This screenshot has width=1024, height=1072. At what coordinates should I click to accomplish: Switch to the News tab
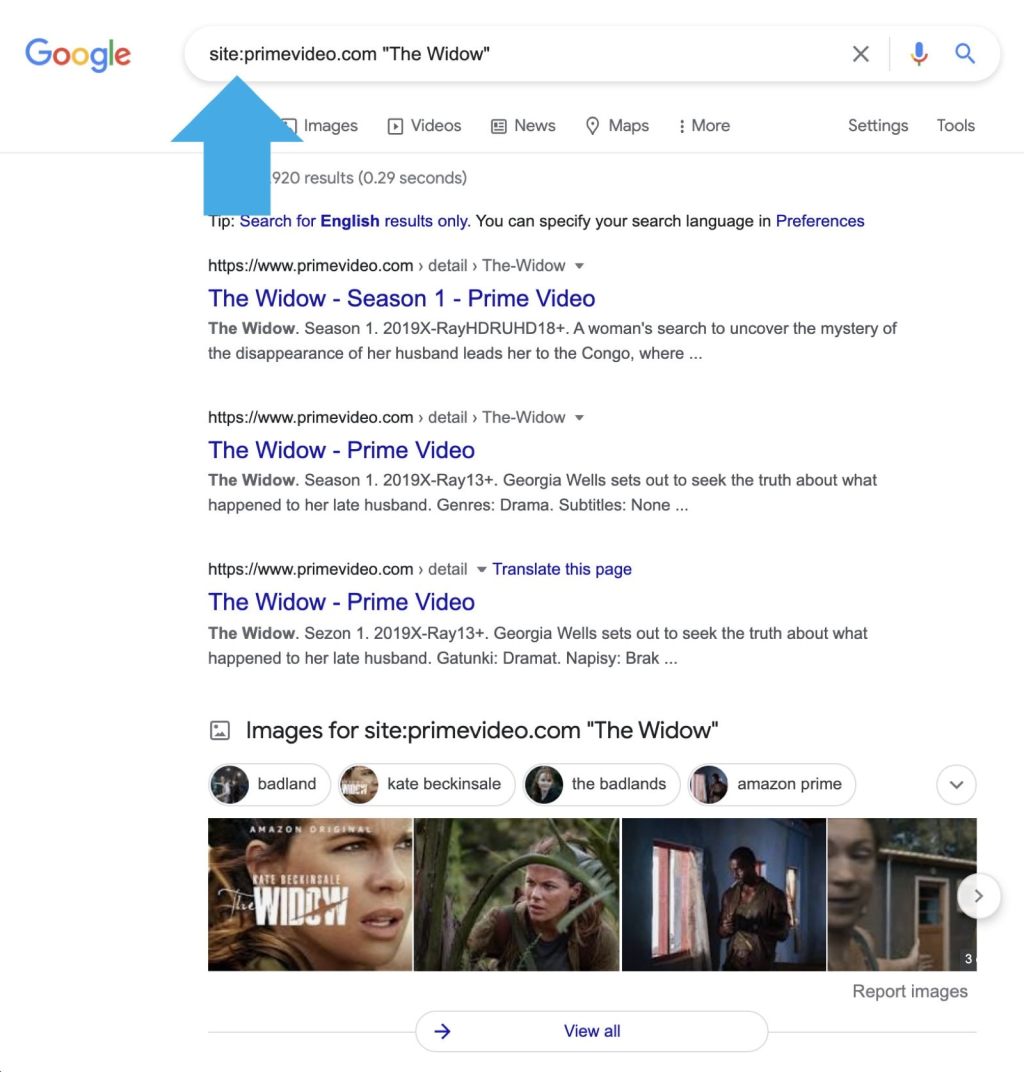pos(524,126)
